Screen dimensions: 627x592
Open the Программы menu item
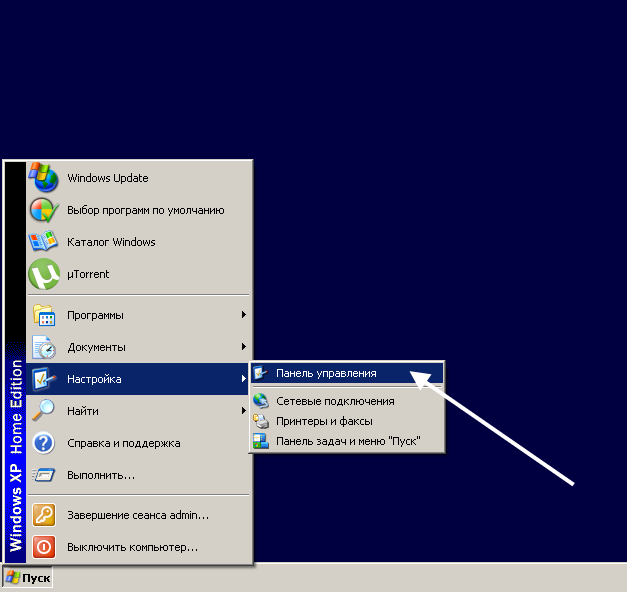pyautogui.click(x=139, y=315)
